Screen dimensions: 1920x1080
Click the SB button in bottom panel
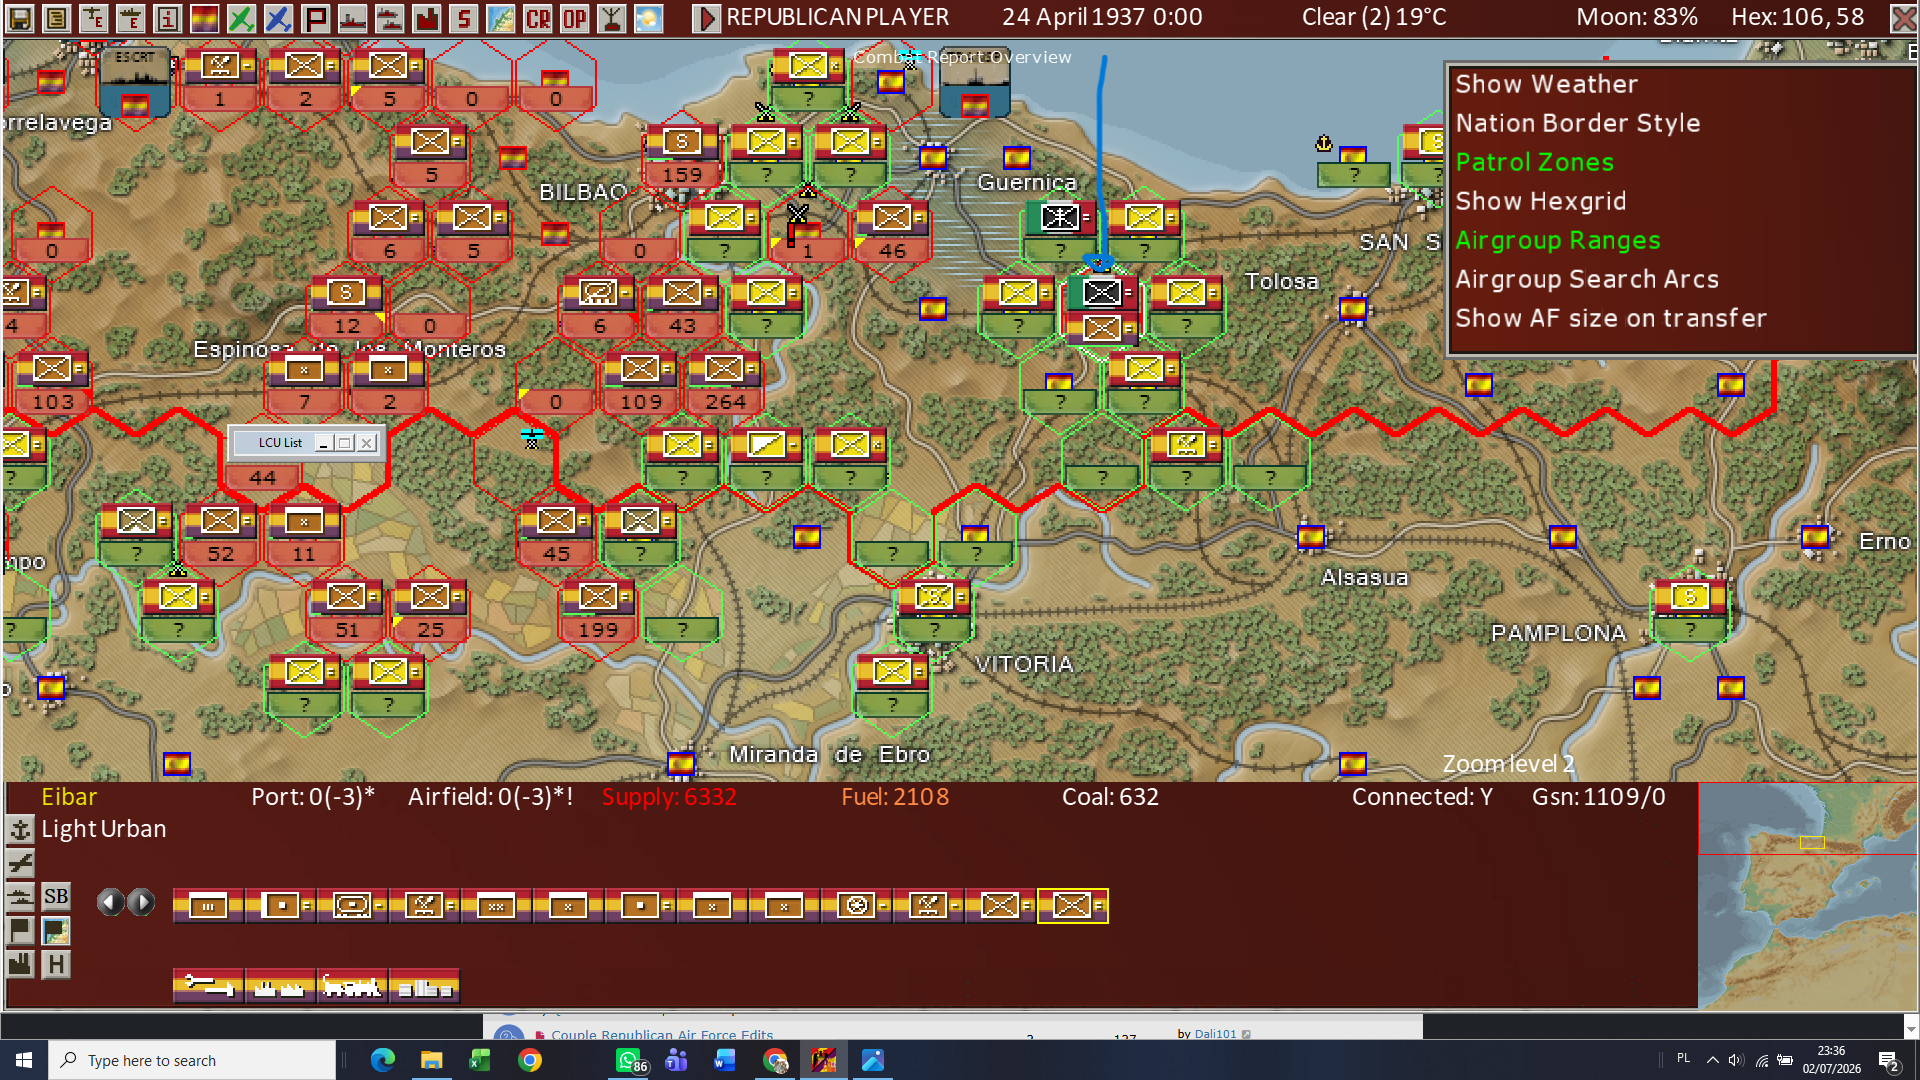56,896
